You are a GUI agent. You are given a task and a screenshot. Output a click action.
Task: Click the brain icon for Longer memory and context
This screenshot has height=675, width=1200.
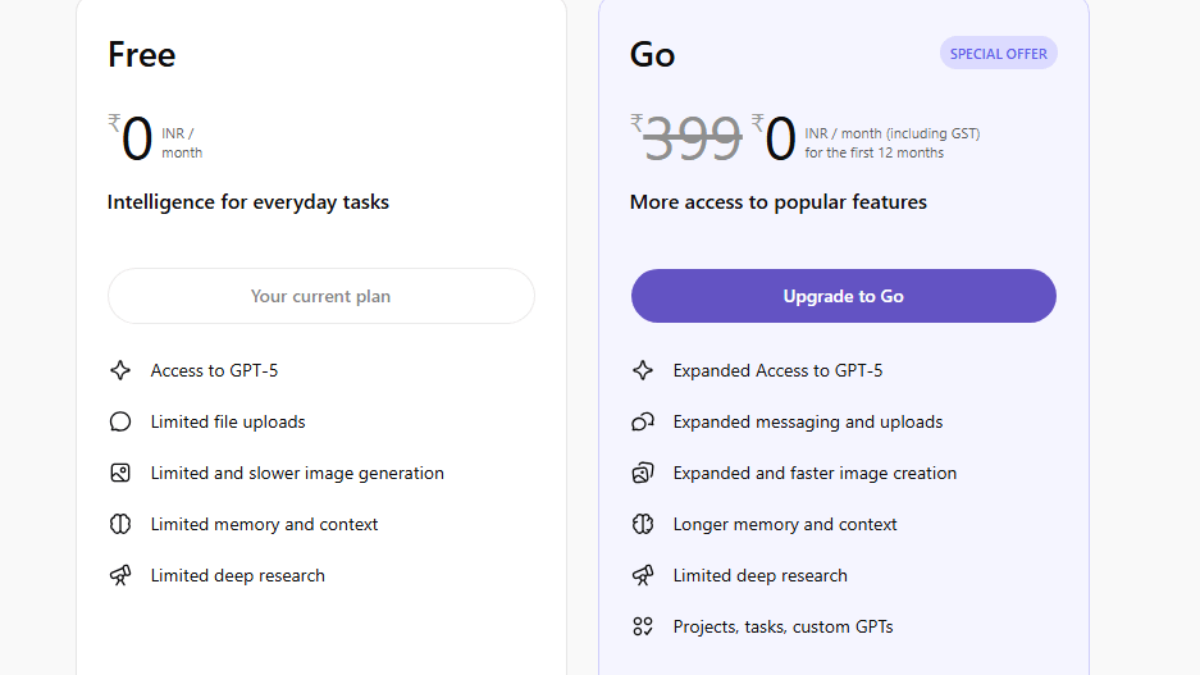point(642,524)
